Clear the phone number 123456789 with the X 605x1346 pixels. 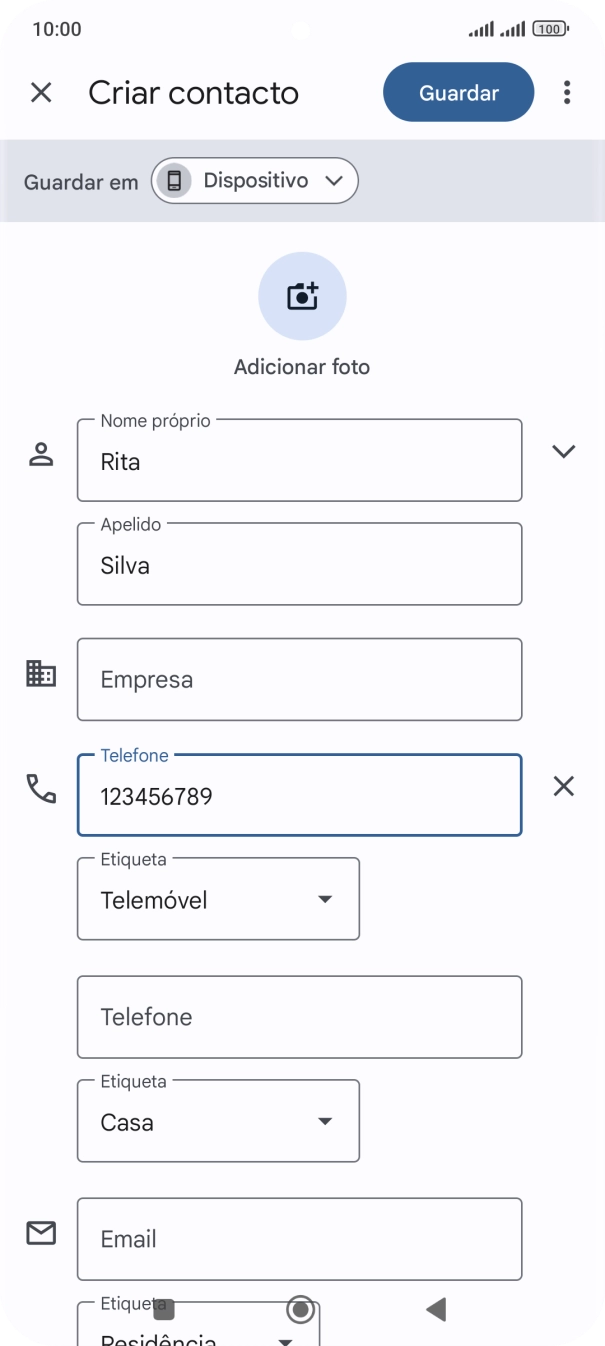pyautogui.click(x=564, y=787)
